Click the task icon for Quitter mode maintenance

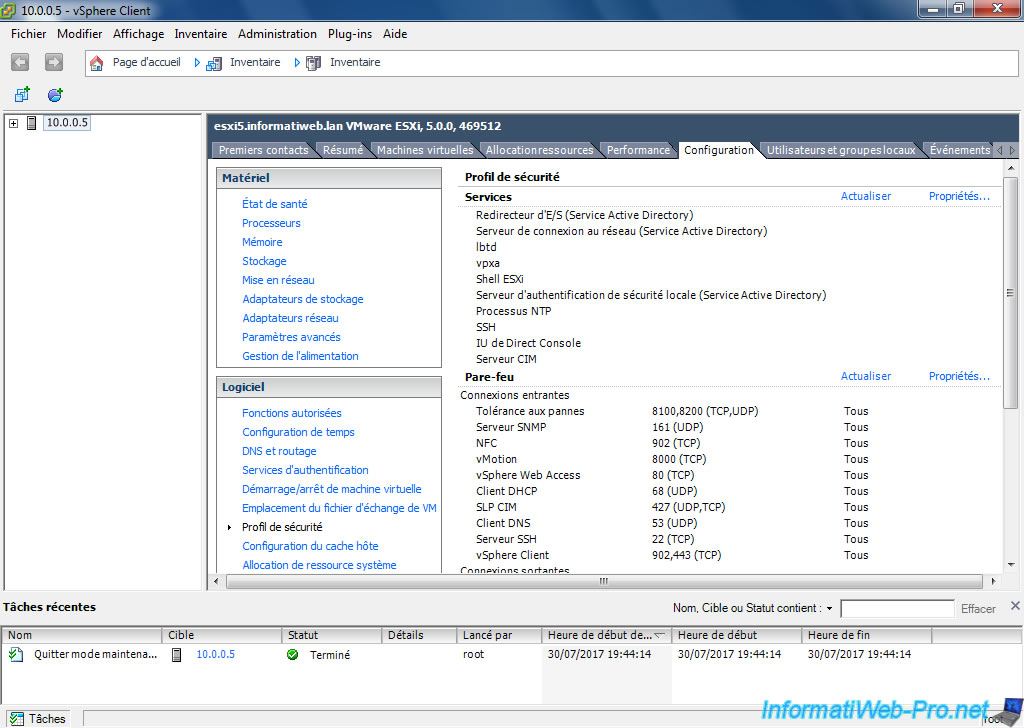tap(16, 654)
